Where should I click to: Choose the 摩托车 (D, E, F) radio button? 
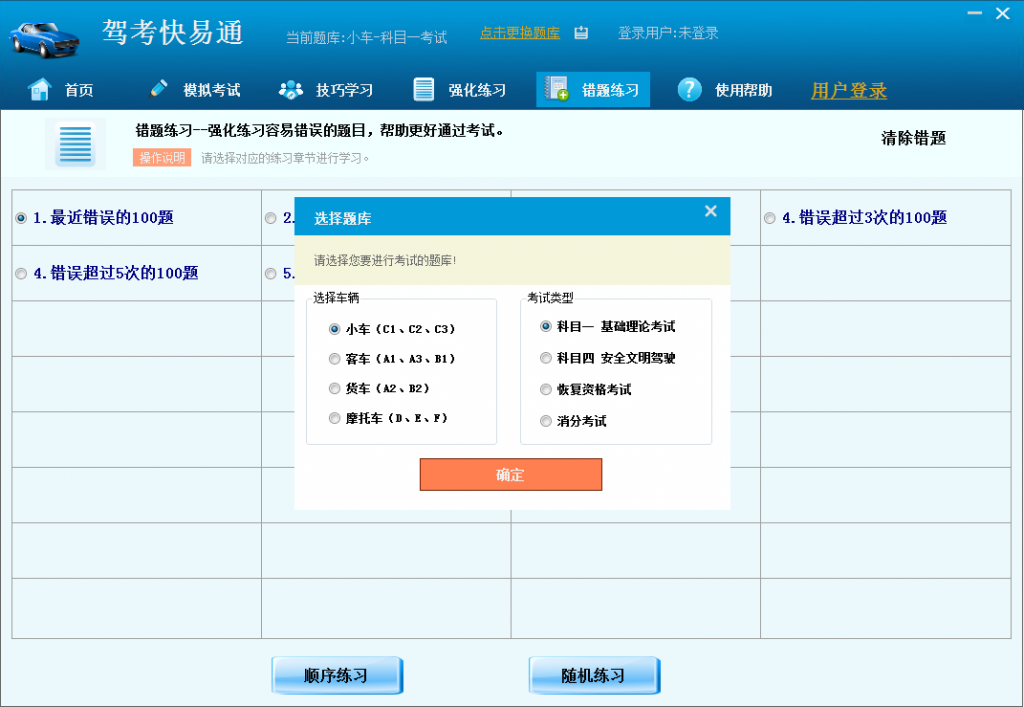point(335,419)
